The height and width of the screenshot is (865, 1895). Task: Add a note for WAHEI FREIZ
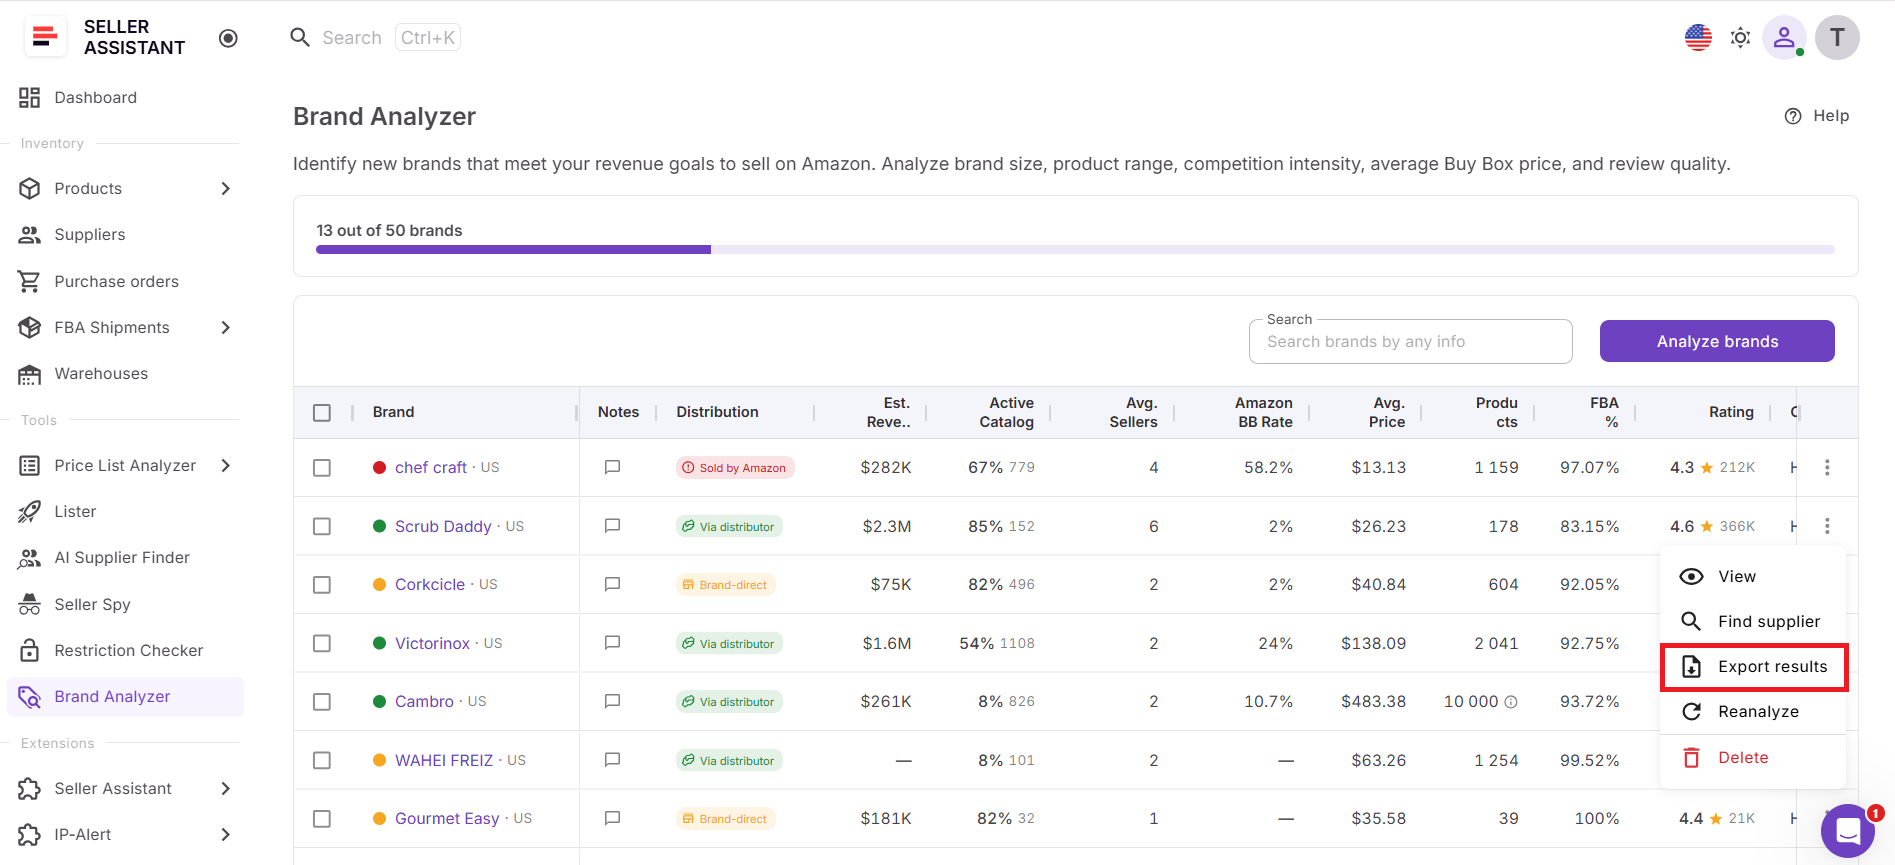click(613, 760)
